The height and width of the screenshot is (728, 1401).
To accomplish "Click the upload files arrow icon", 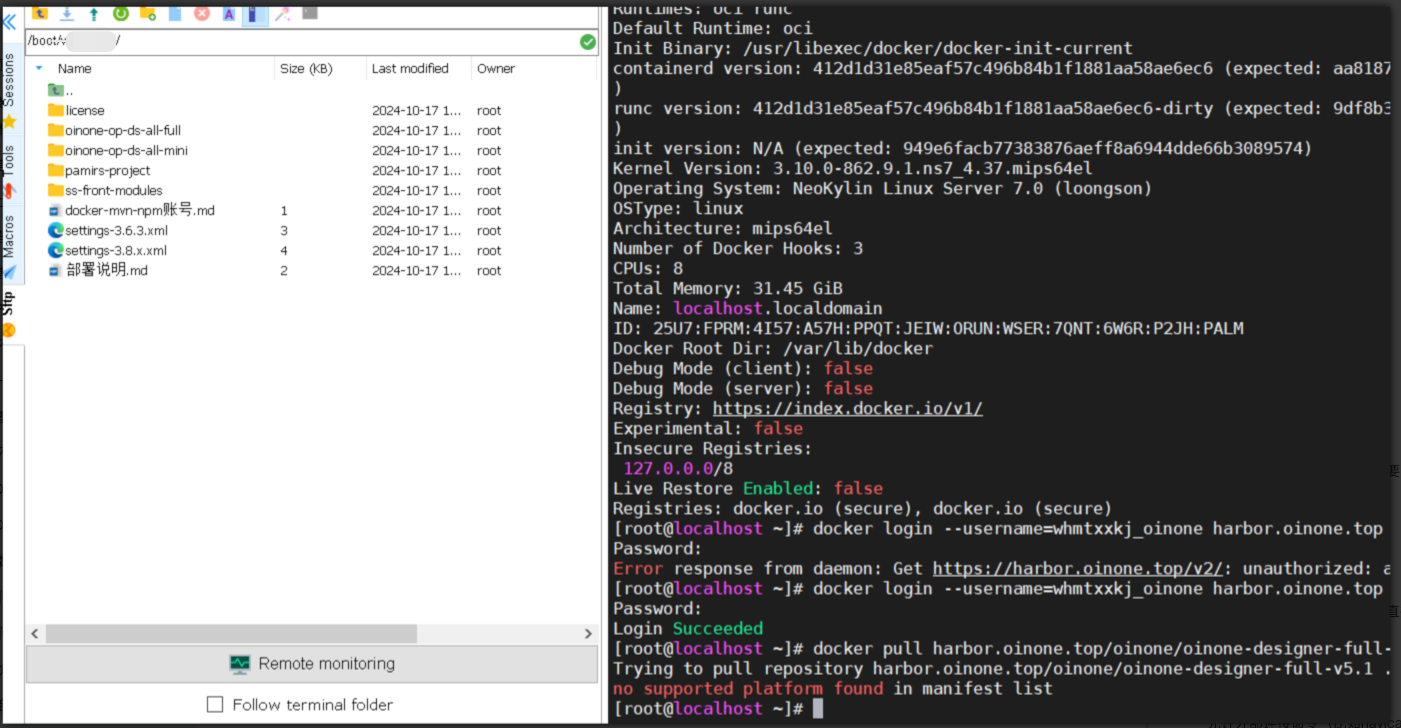I will [x=94, y=13].
